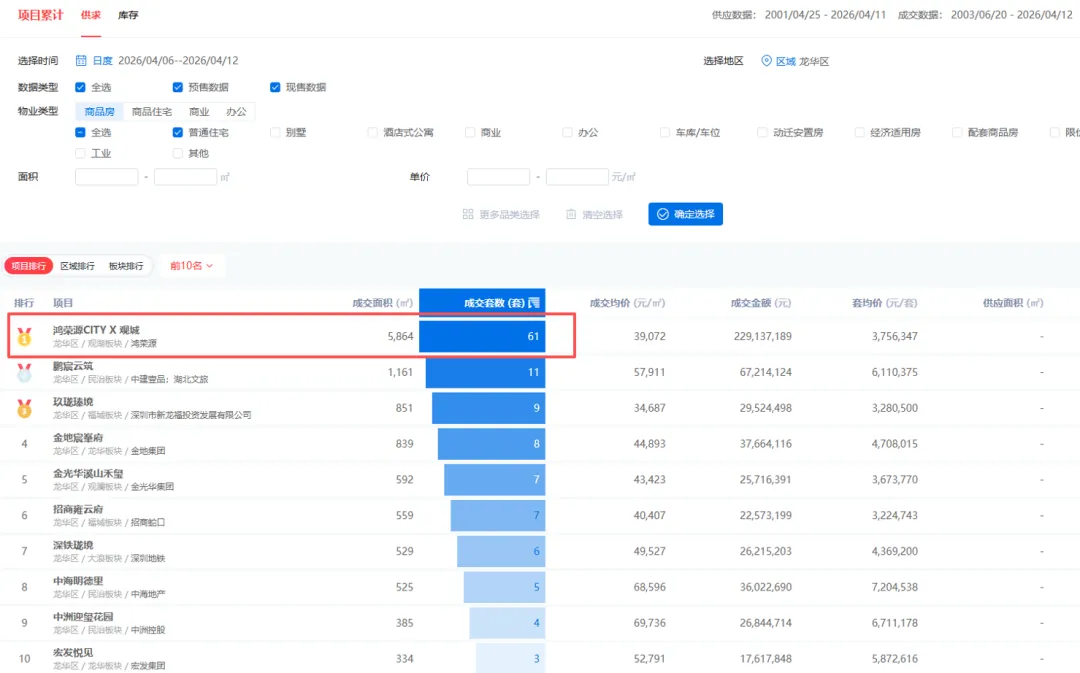Click the 清空选择 button
The height and width of the screenshot is (673, 1080).
tap(594, 214)
